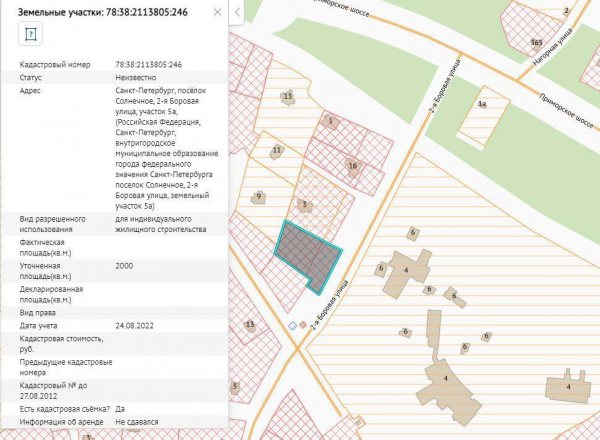Image resolution: width=600 pixels, height=440 pixels.
Task: Click the parcel plan icon under the title
Action: (x=30, y=35)
